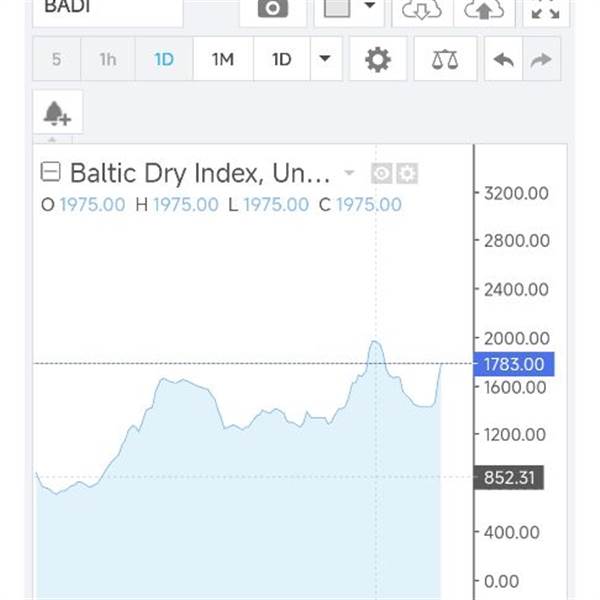
Task: Click the load chart layout cloud icon
Action: pos(421,9)
